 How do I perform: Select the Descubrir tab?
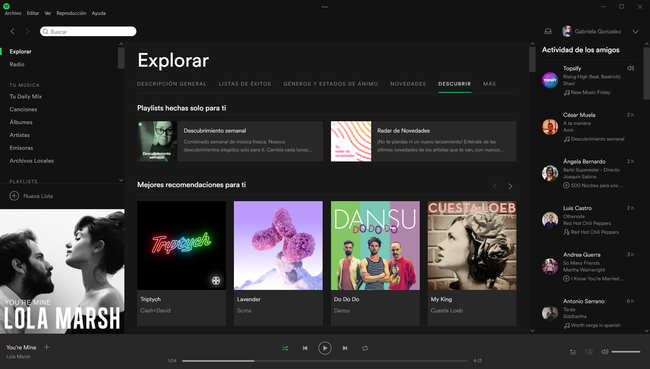pos(455,84)
